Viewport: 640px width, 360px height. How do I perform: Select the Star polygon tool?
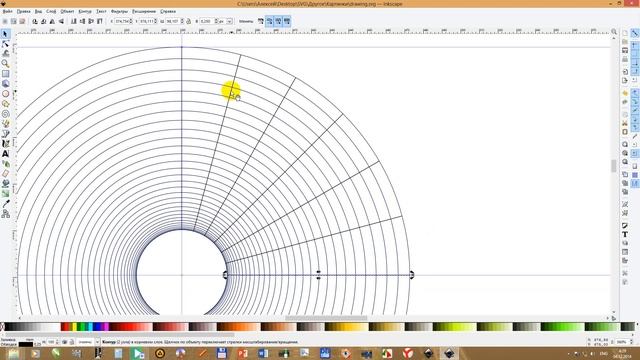(5, 104)
